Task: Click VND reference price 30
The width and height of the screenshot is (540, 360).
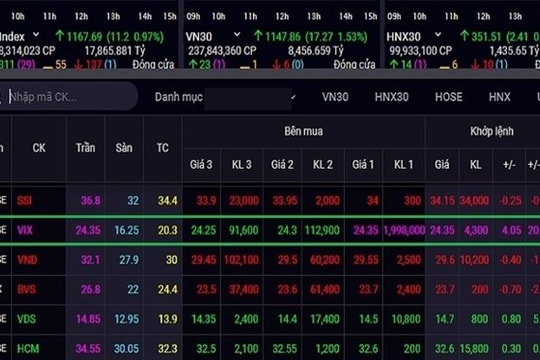Action: coord(172,260)
